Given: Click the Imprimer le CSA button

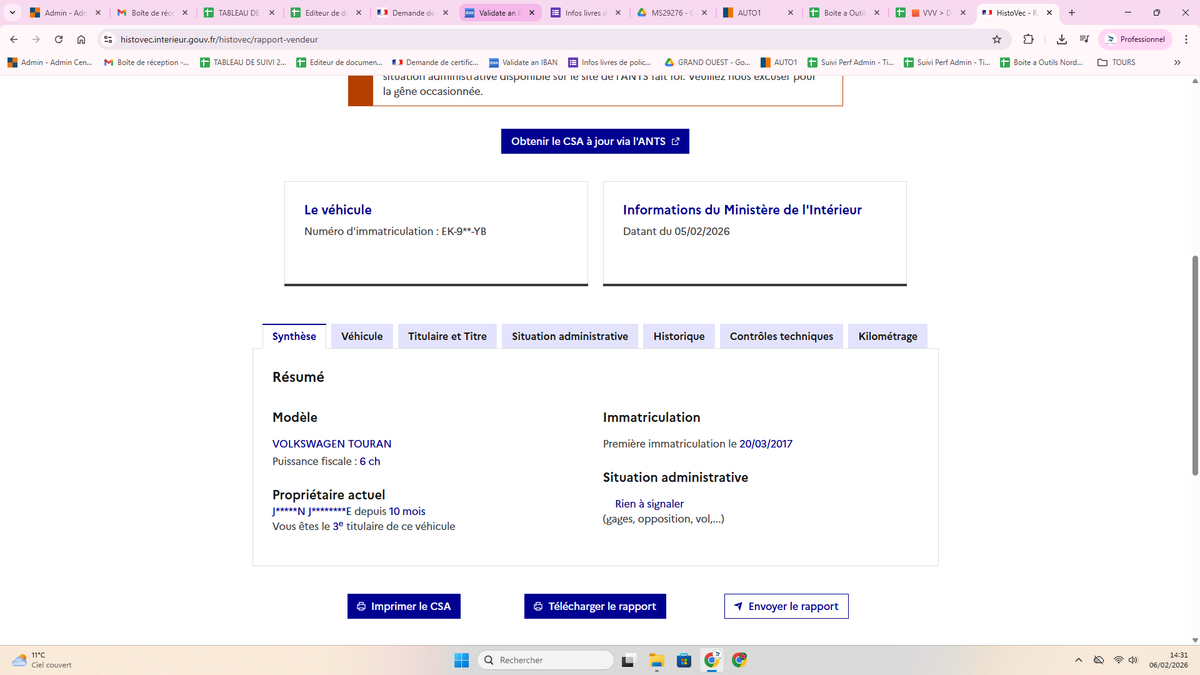Looking at the screenshot, I should 404,606.
